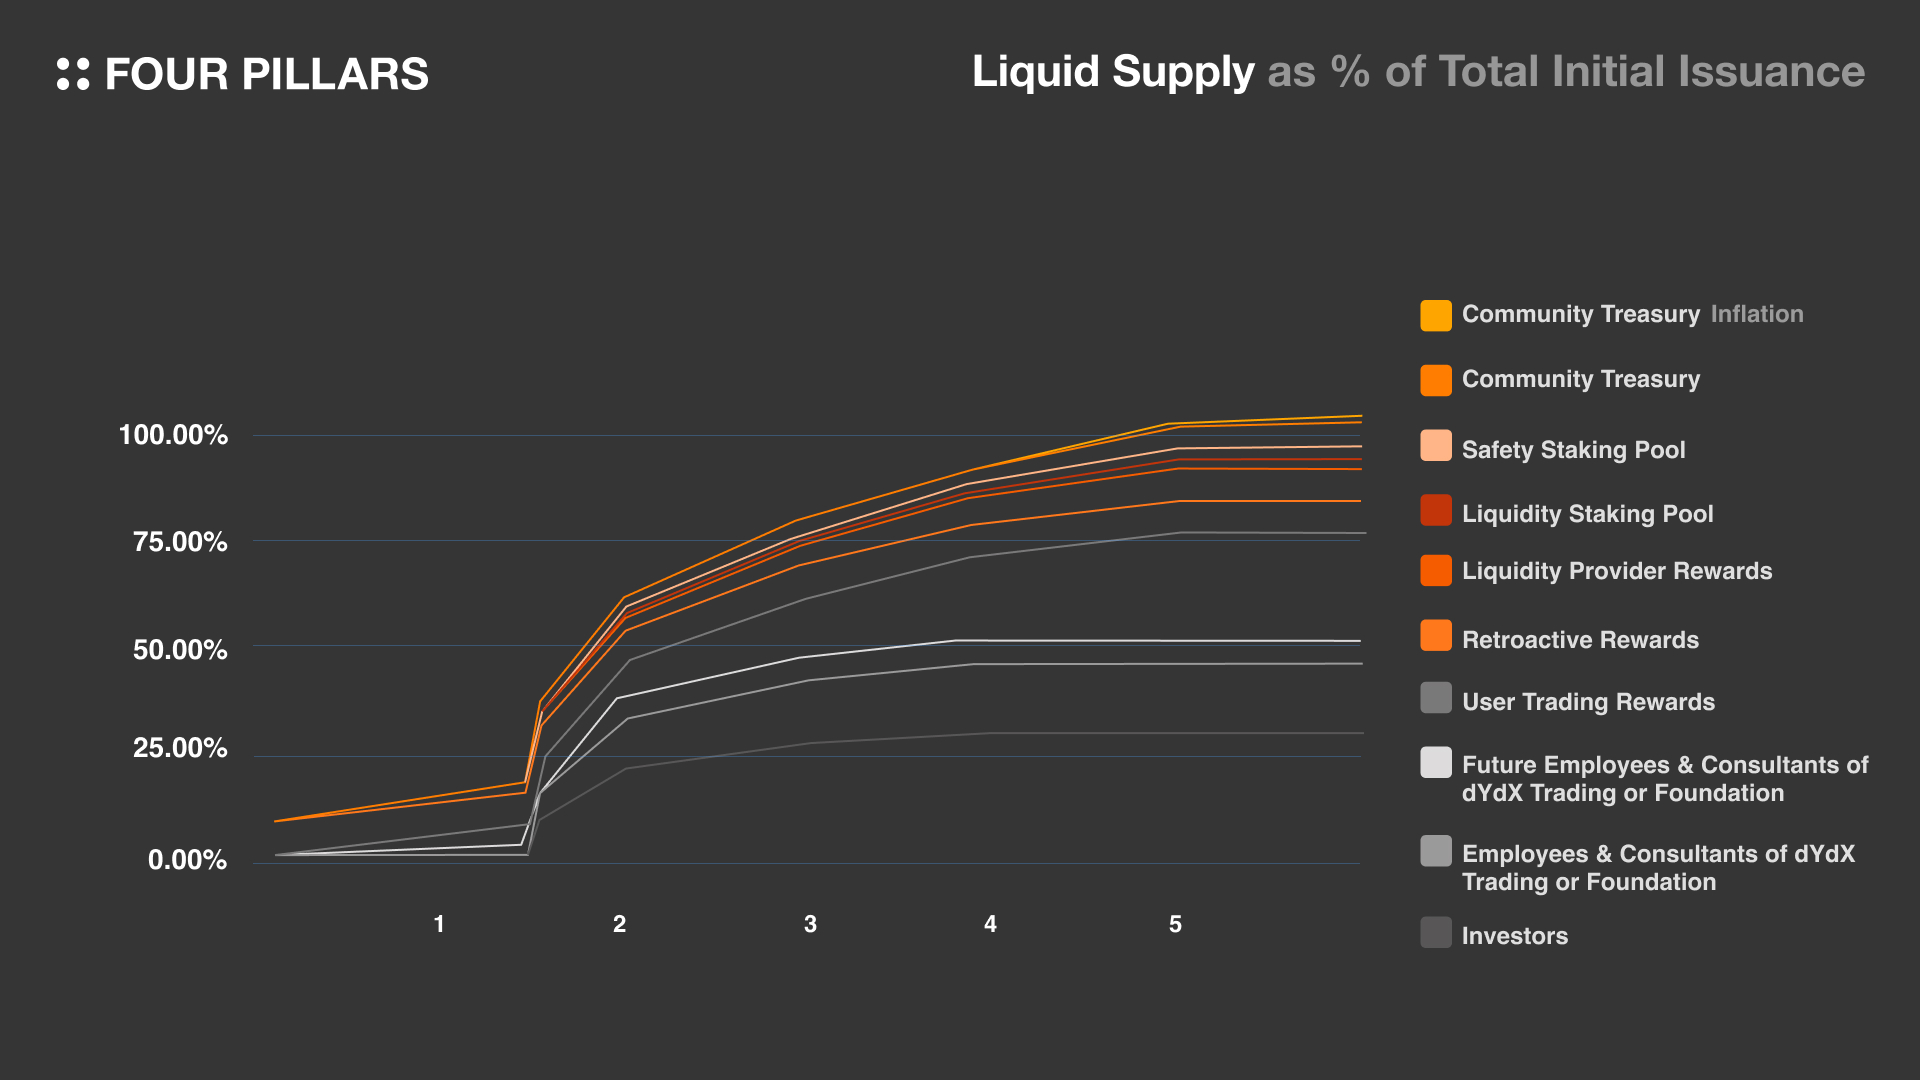
Task: Select the Safety Staking Pool legend swatch
Action: 1436,446
